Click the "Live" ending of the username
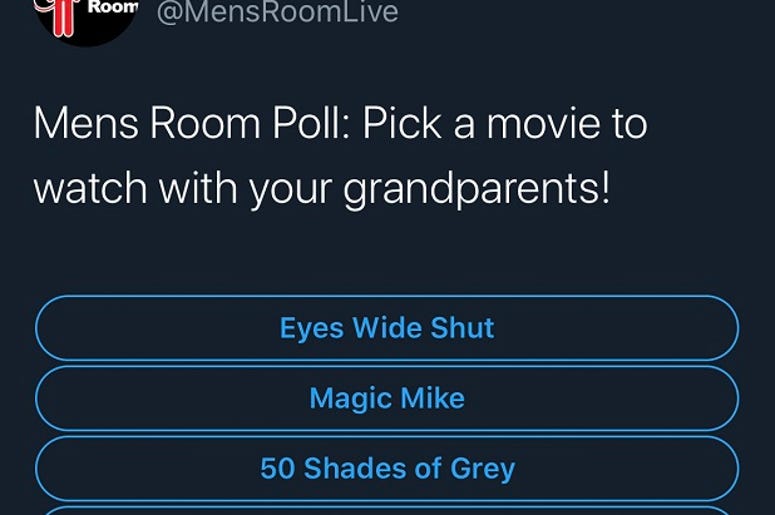This screenshot has height=515, width=775. point(370,12)
